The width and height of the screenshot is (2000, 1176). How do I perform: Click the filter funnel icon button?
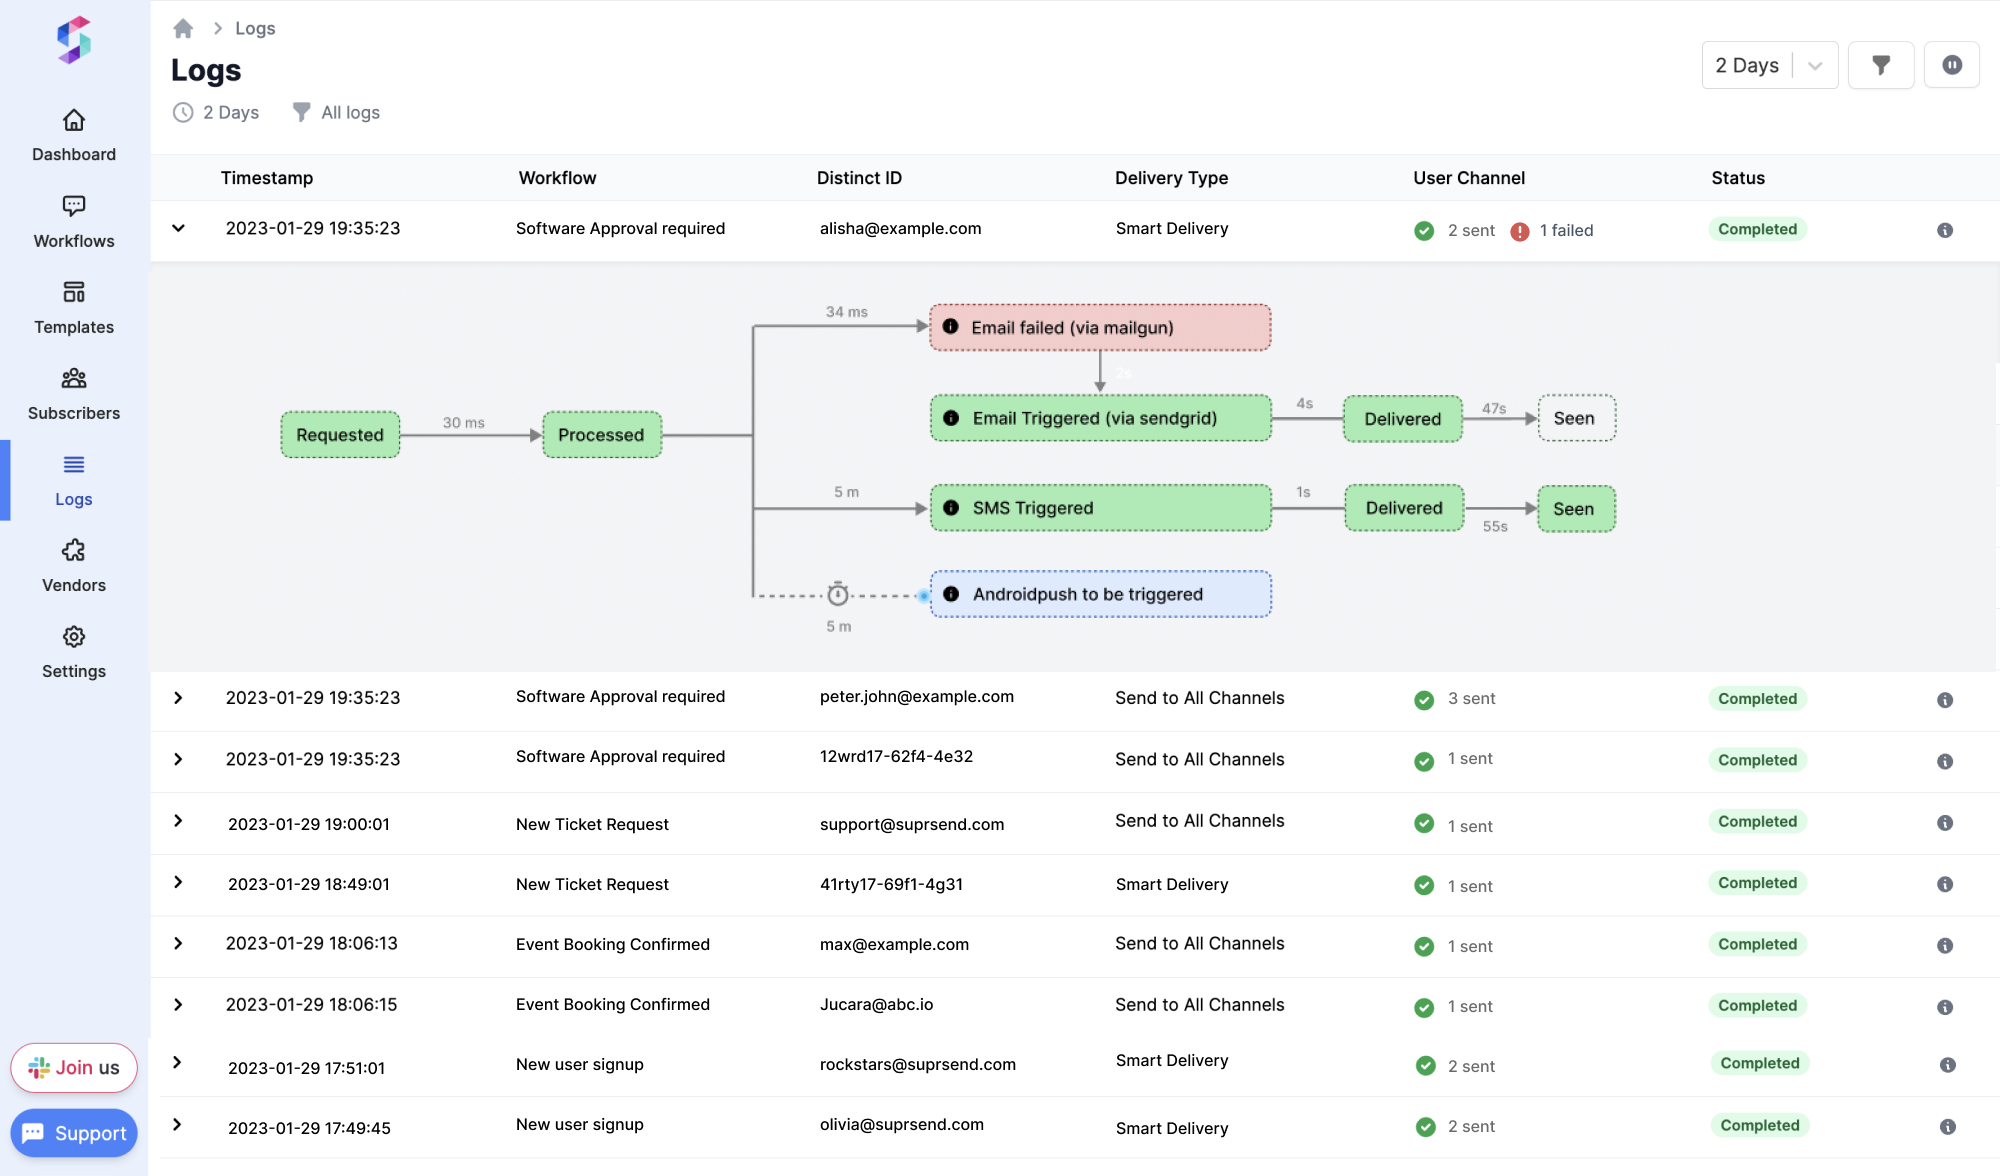(1880, 65)
